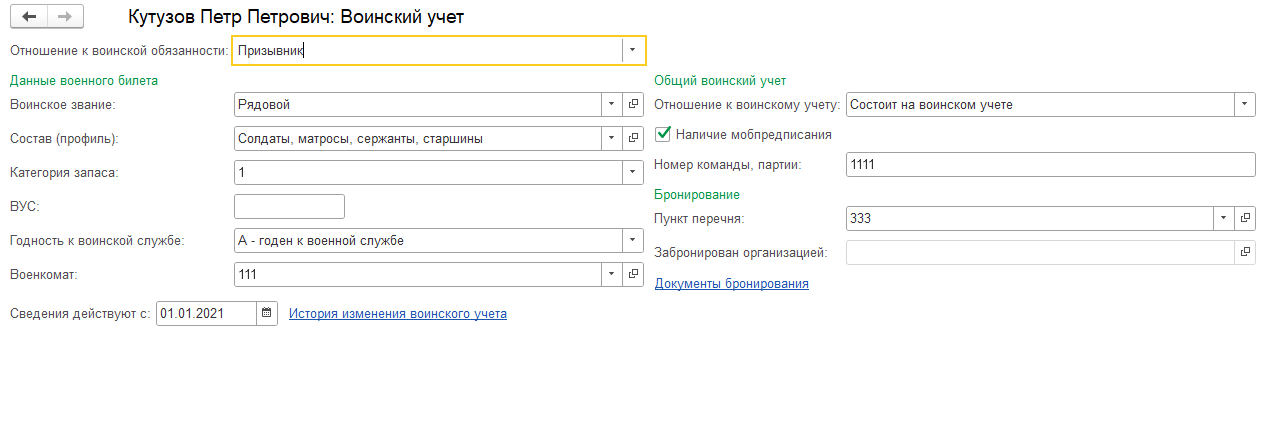Open calendar for Сведения действуют с date
The height and width of the screenshot is (434, 1286).
click(x=266, y=313)
